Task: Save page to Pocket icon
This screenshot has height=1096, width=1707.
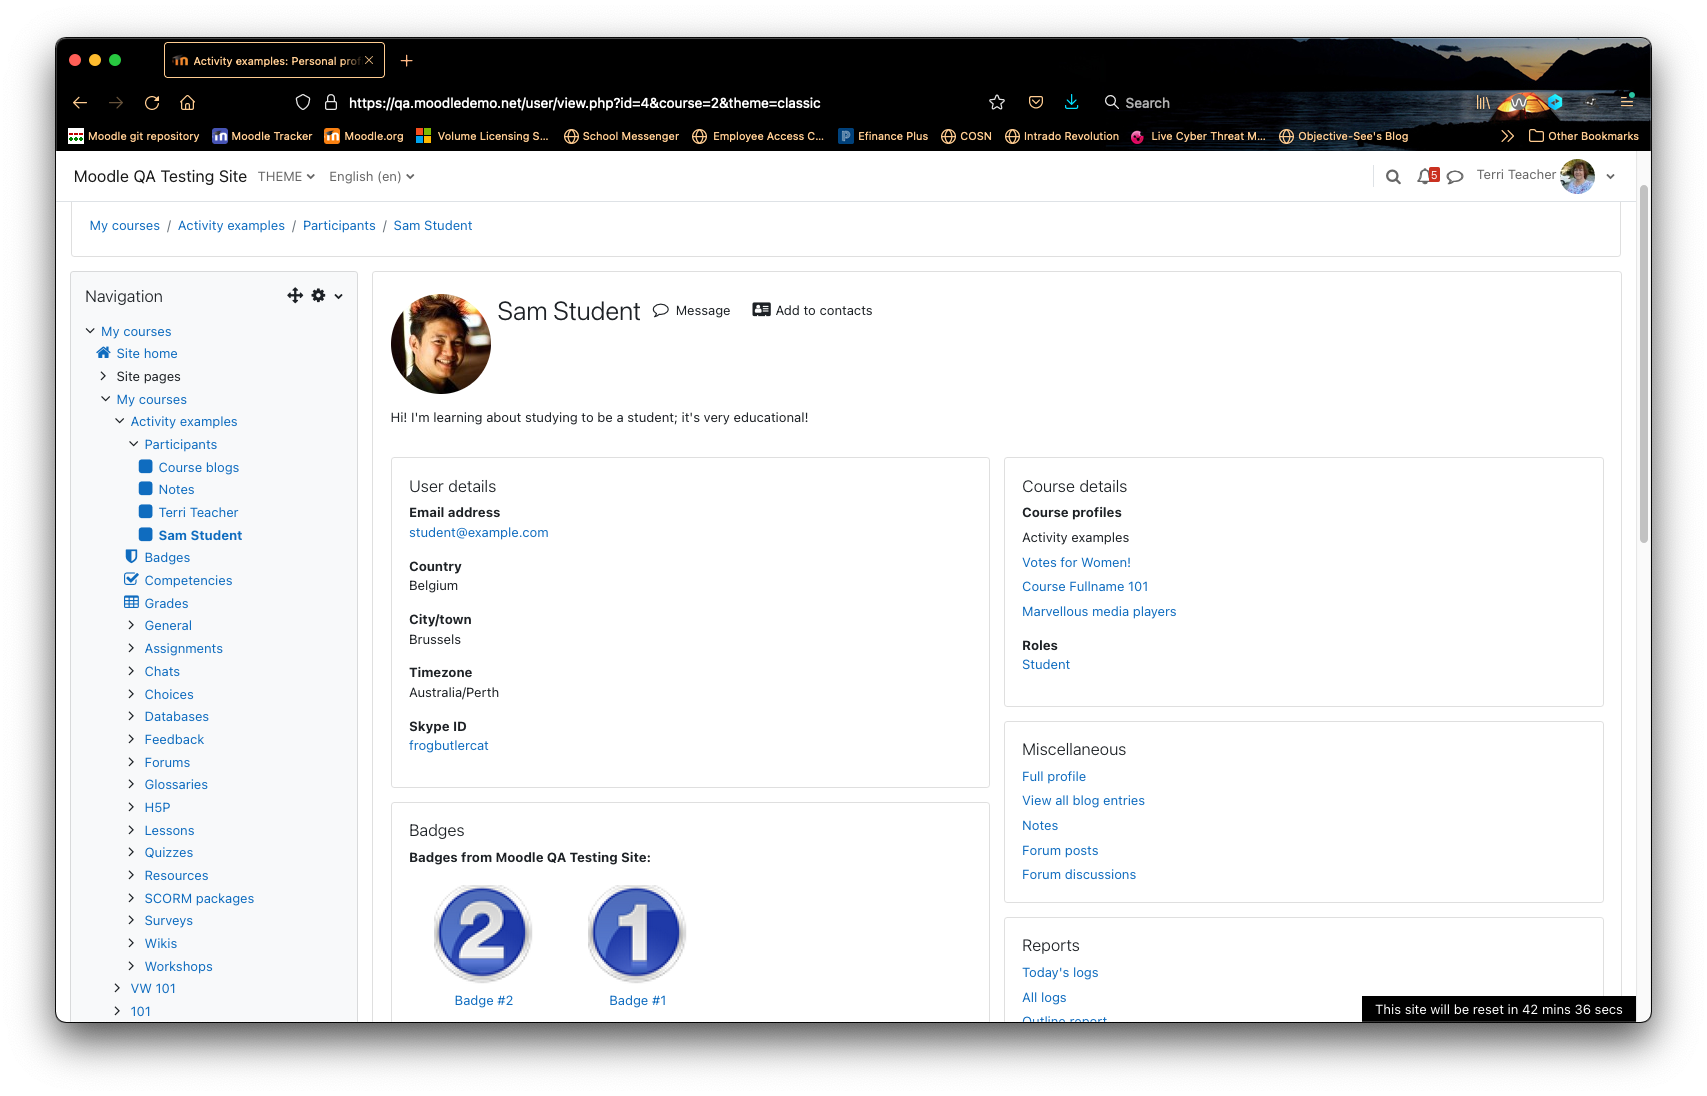Action: [1036, 103]
